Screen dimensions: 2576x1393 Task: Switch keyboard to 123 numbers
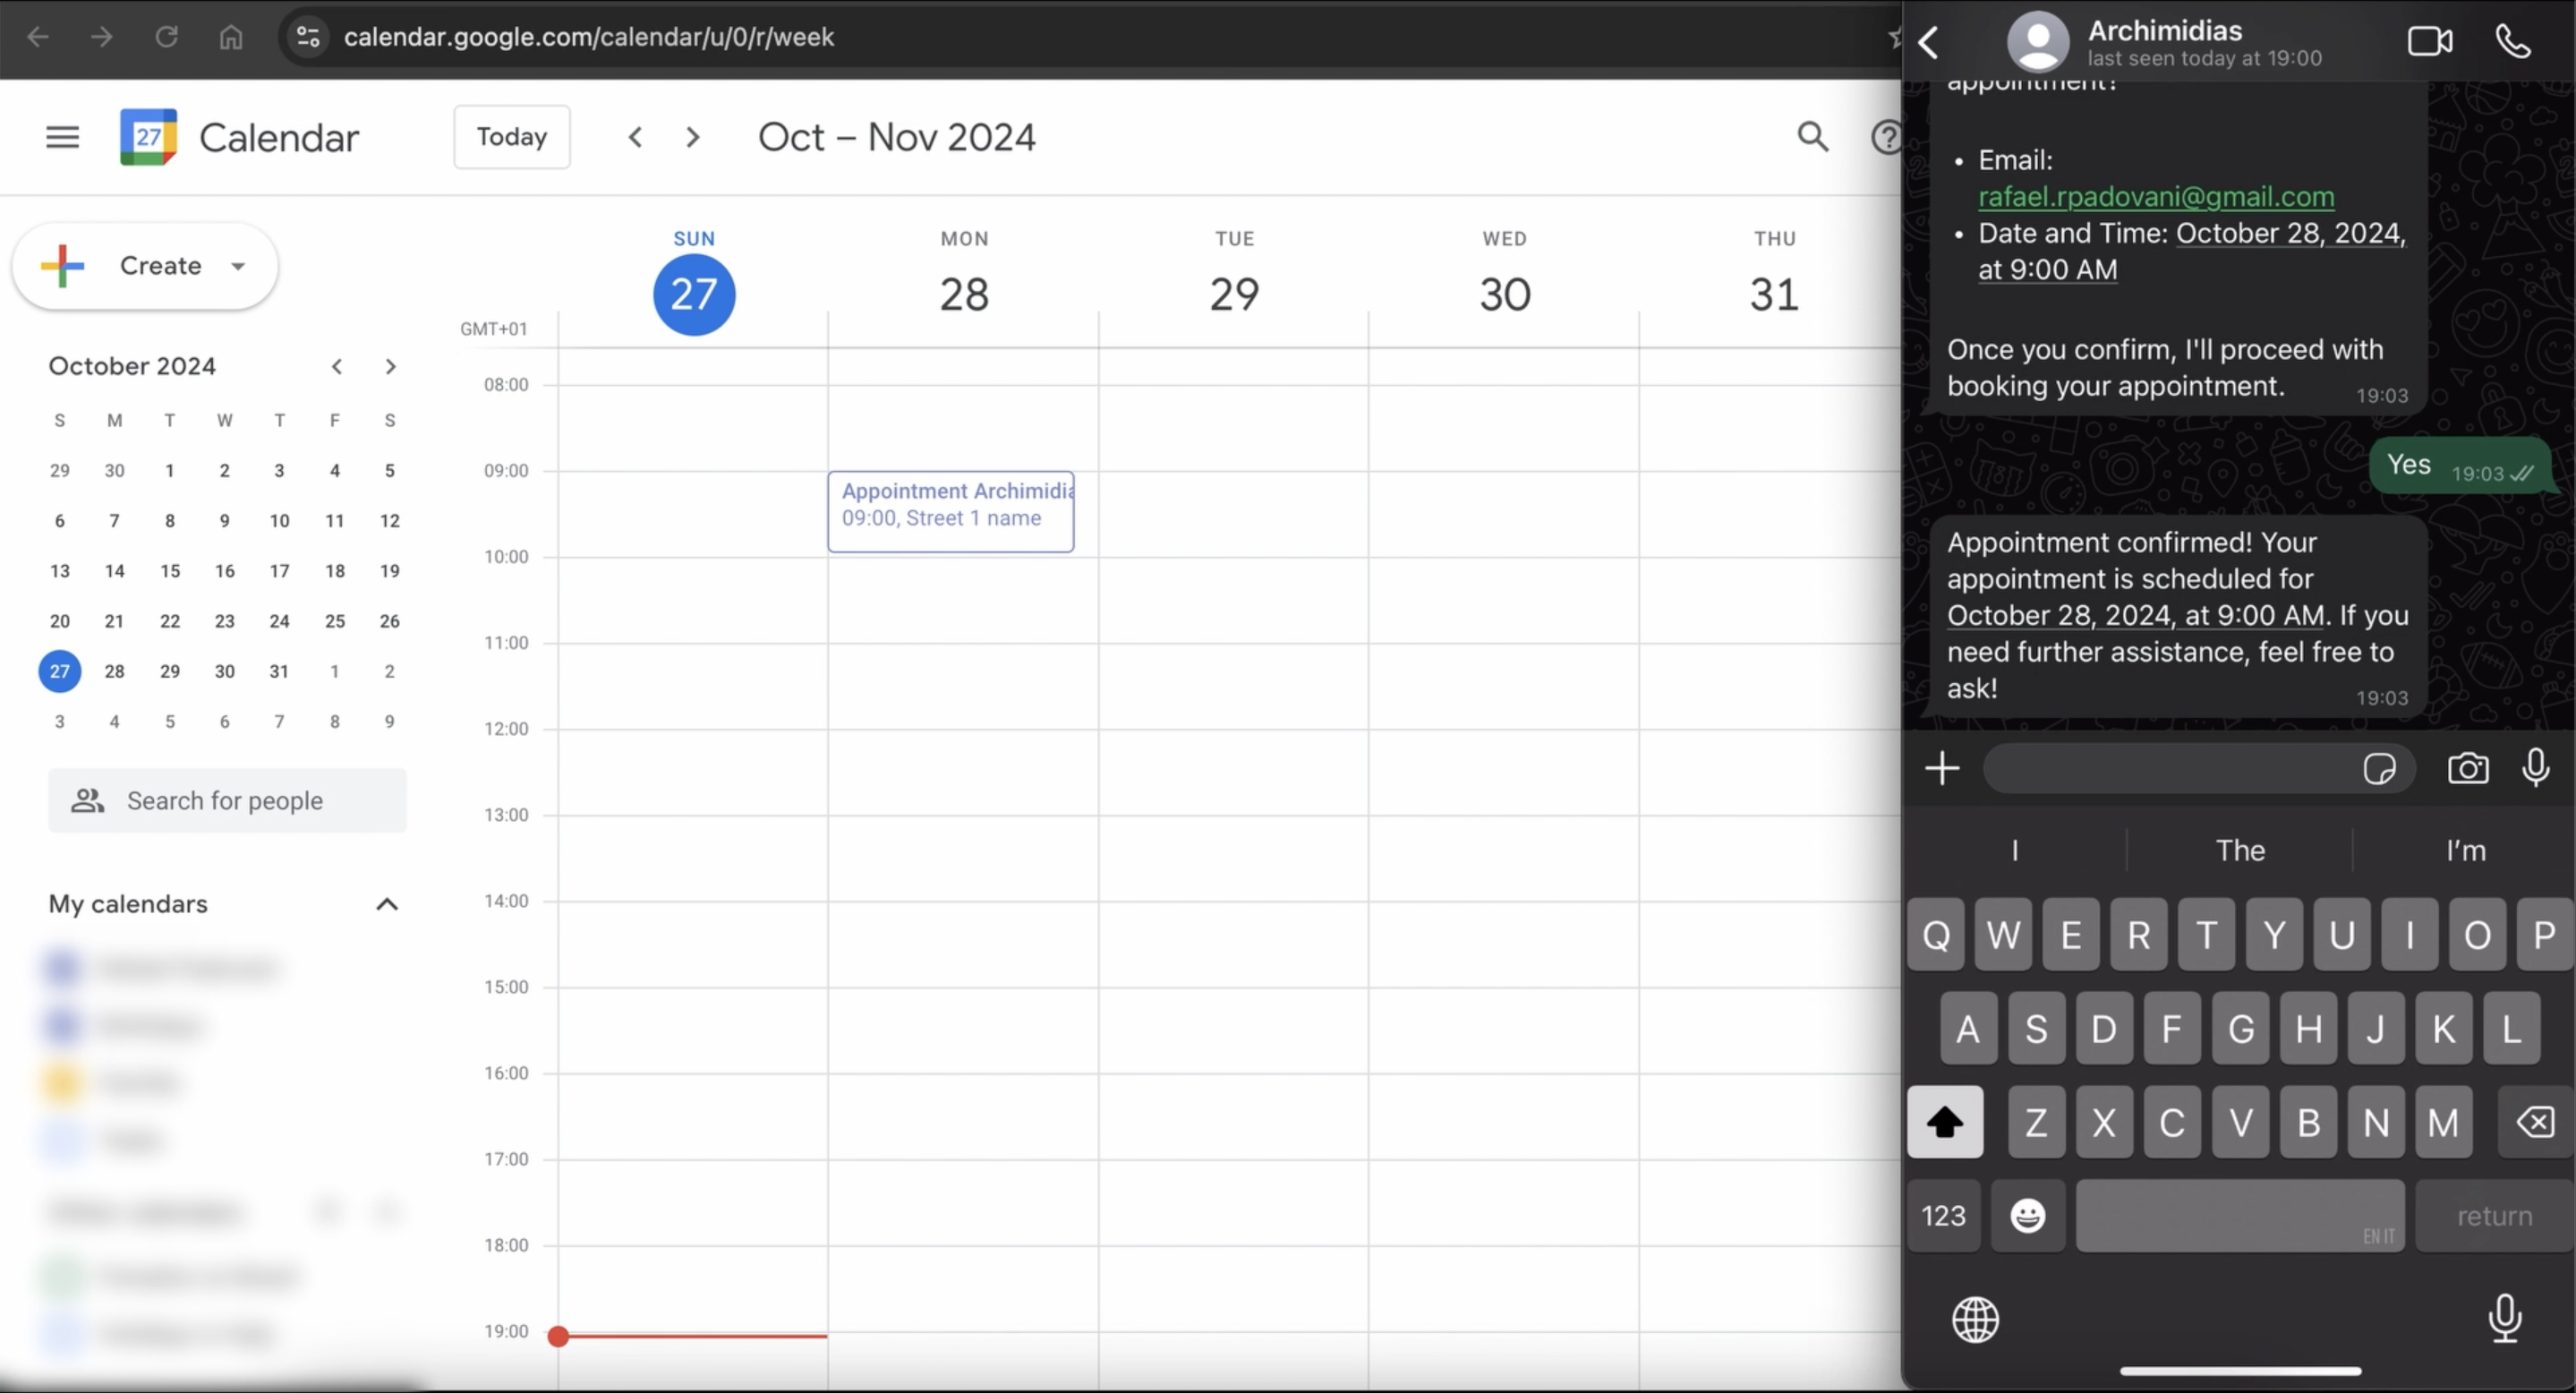coord(1943,1216)
